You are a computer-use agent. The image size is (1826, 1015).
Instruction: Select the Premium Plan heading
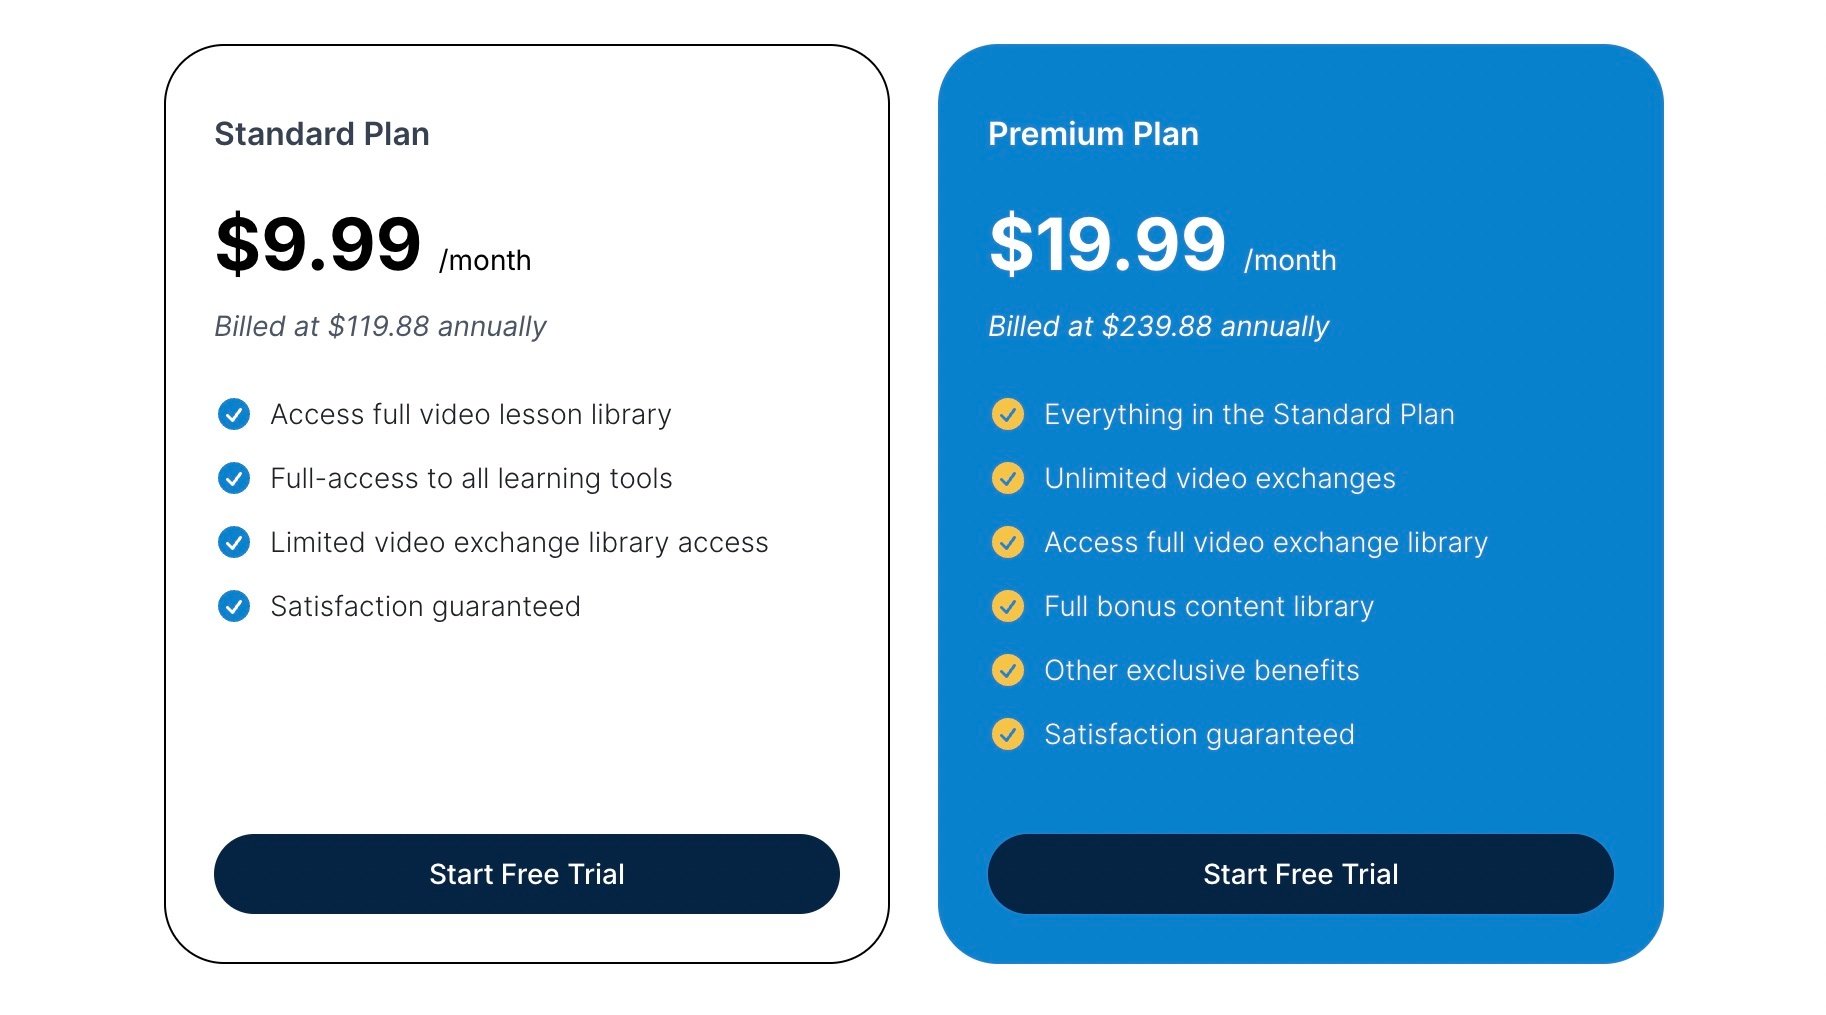1093,134
